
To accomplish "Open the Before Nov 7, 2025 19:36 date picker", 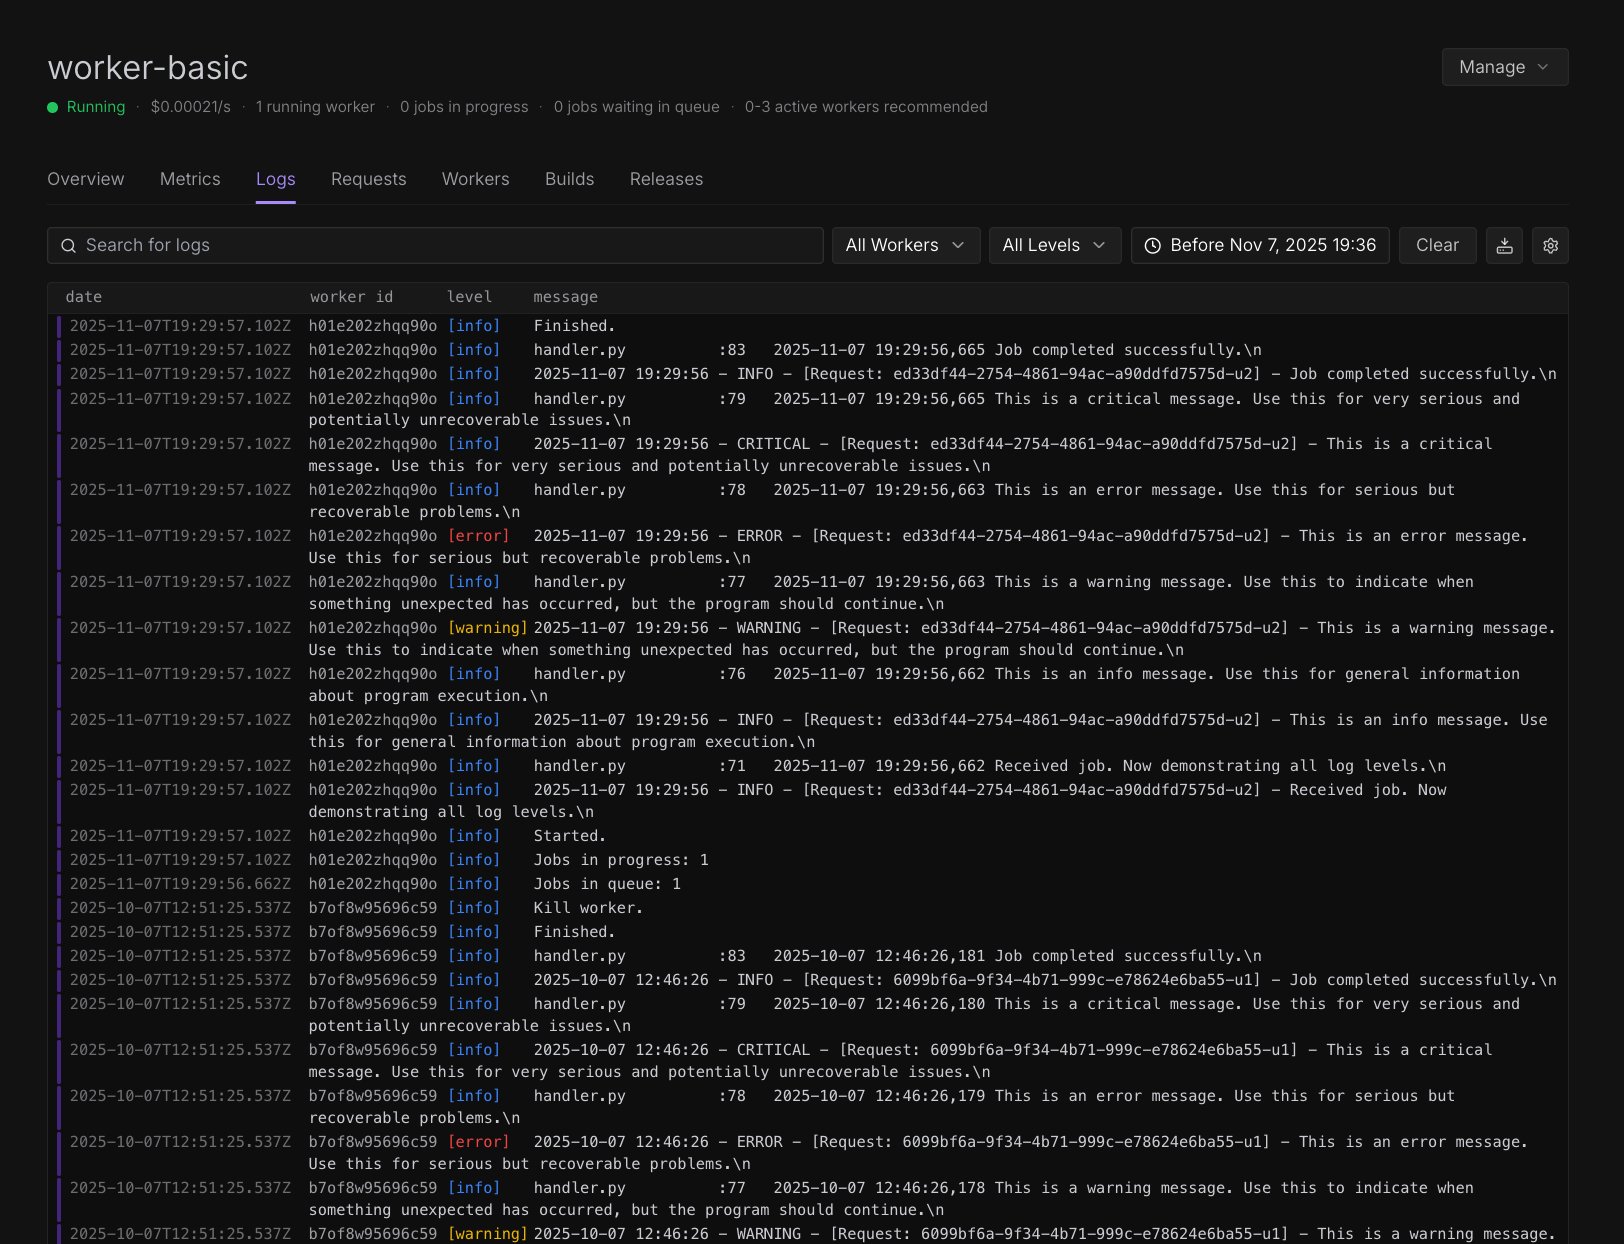I will (1260, 245).
